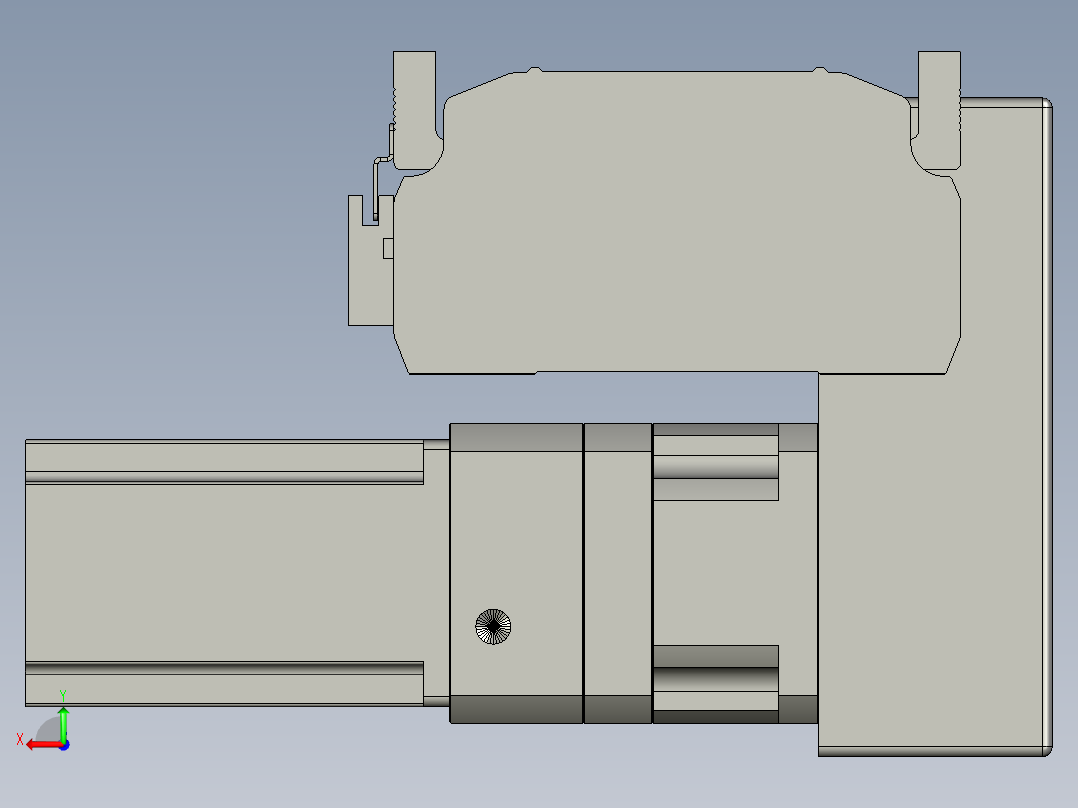Viewport: 1078px width, 808px height.
Task: Click the tiny square on the left bracket
Action: coord(389,248)
